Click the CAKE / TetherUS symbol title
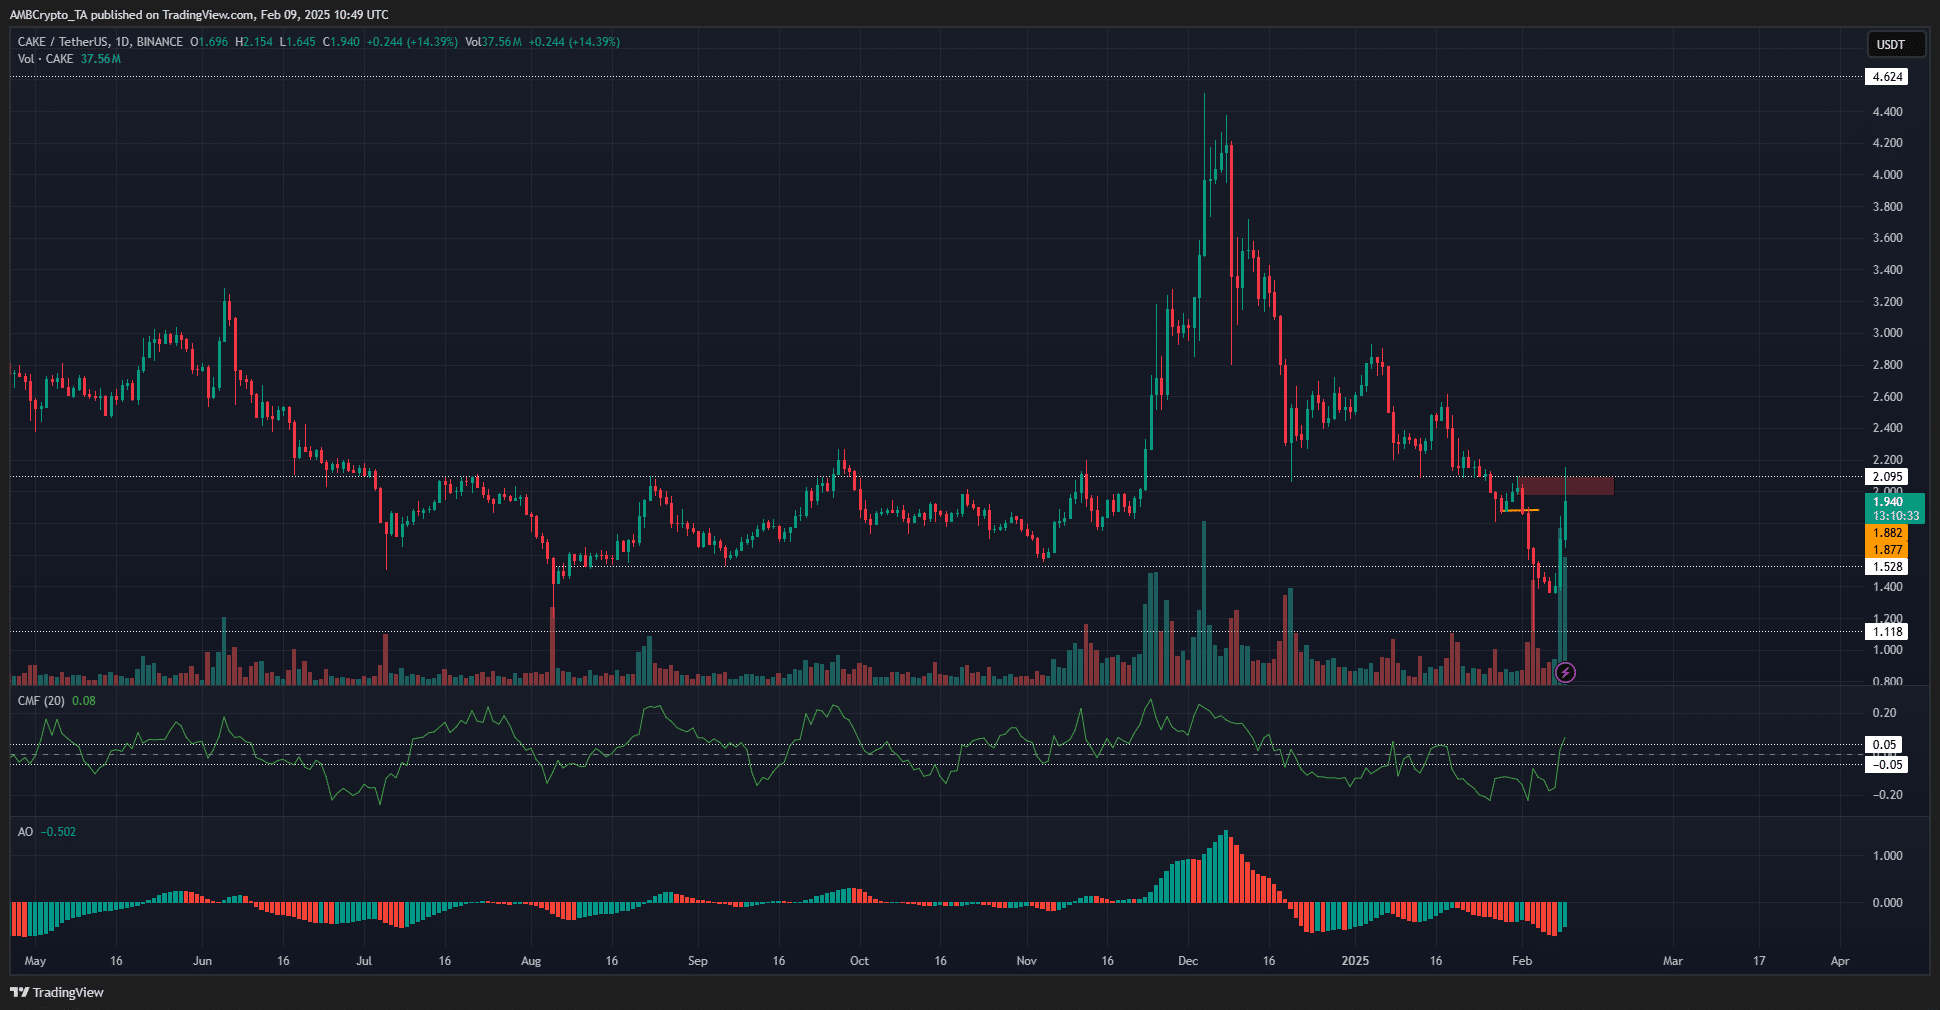This screenshot has width=1940, height=1010. pyautogui.click(x=100, y=42)
